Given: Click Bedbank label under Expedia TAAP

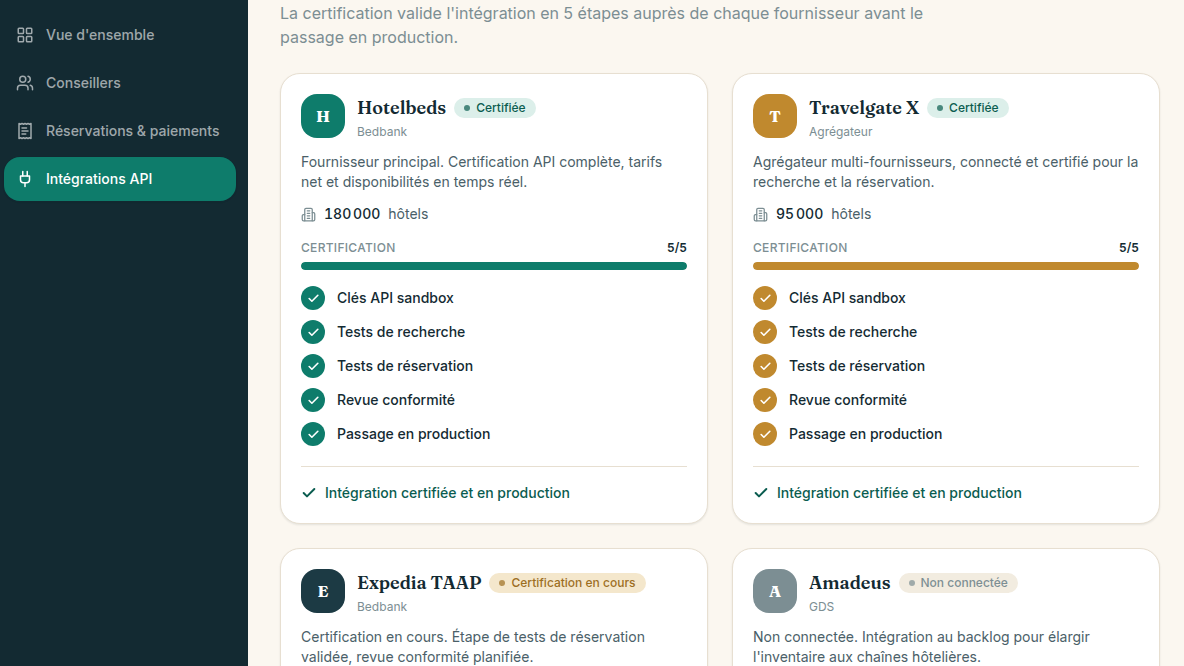Looking at the screenshot, I should tap(382, 606).
